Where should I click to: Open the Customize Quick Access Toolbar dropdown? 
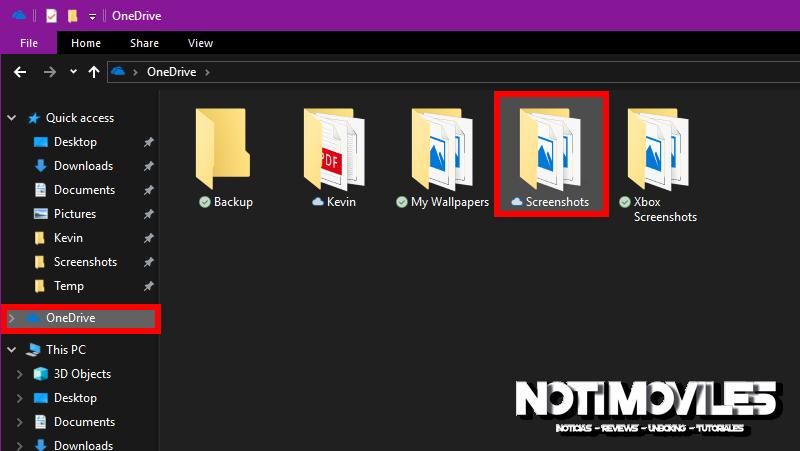92,16
